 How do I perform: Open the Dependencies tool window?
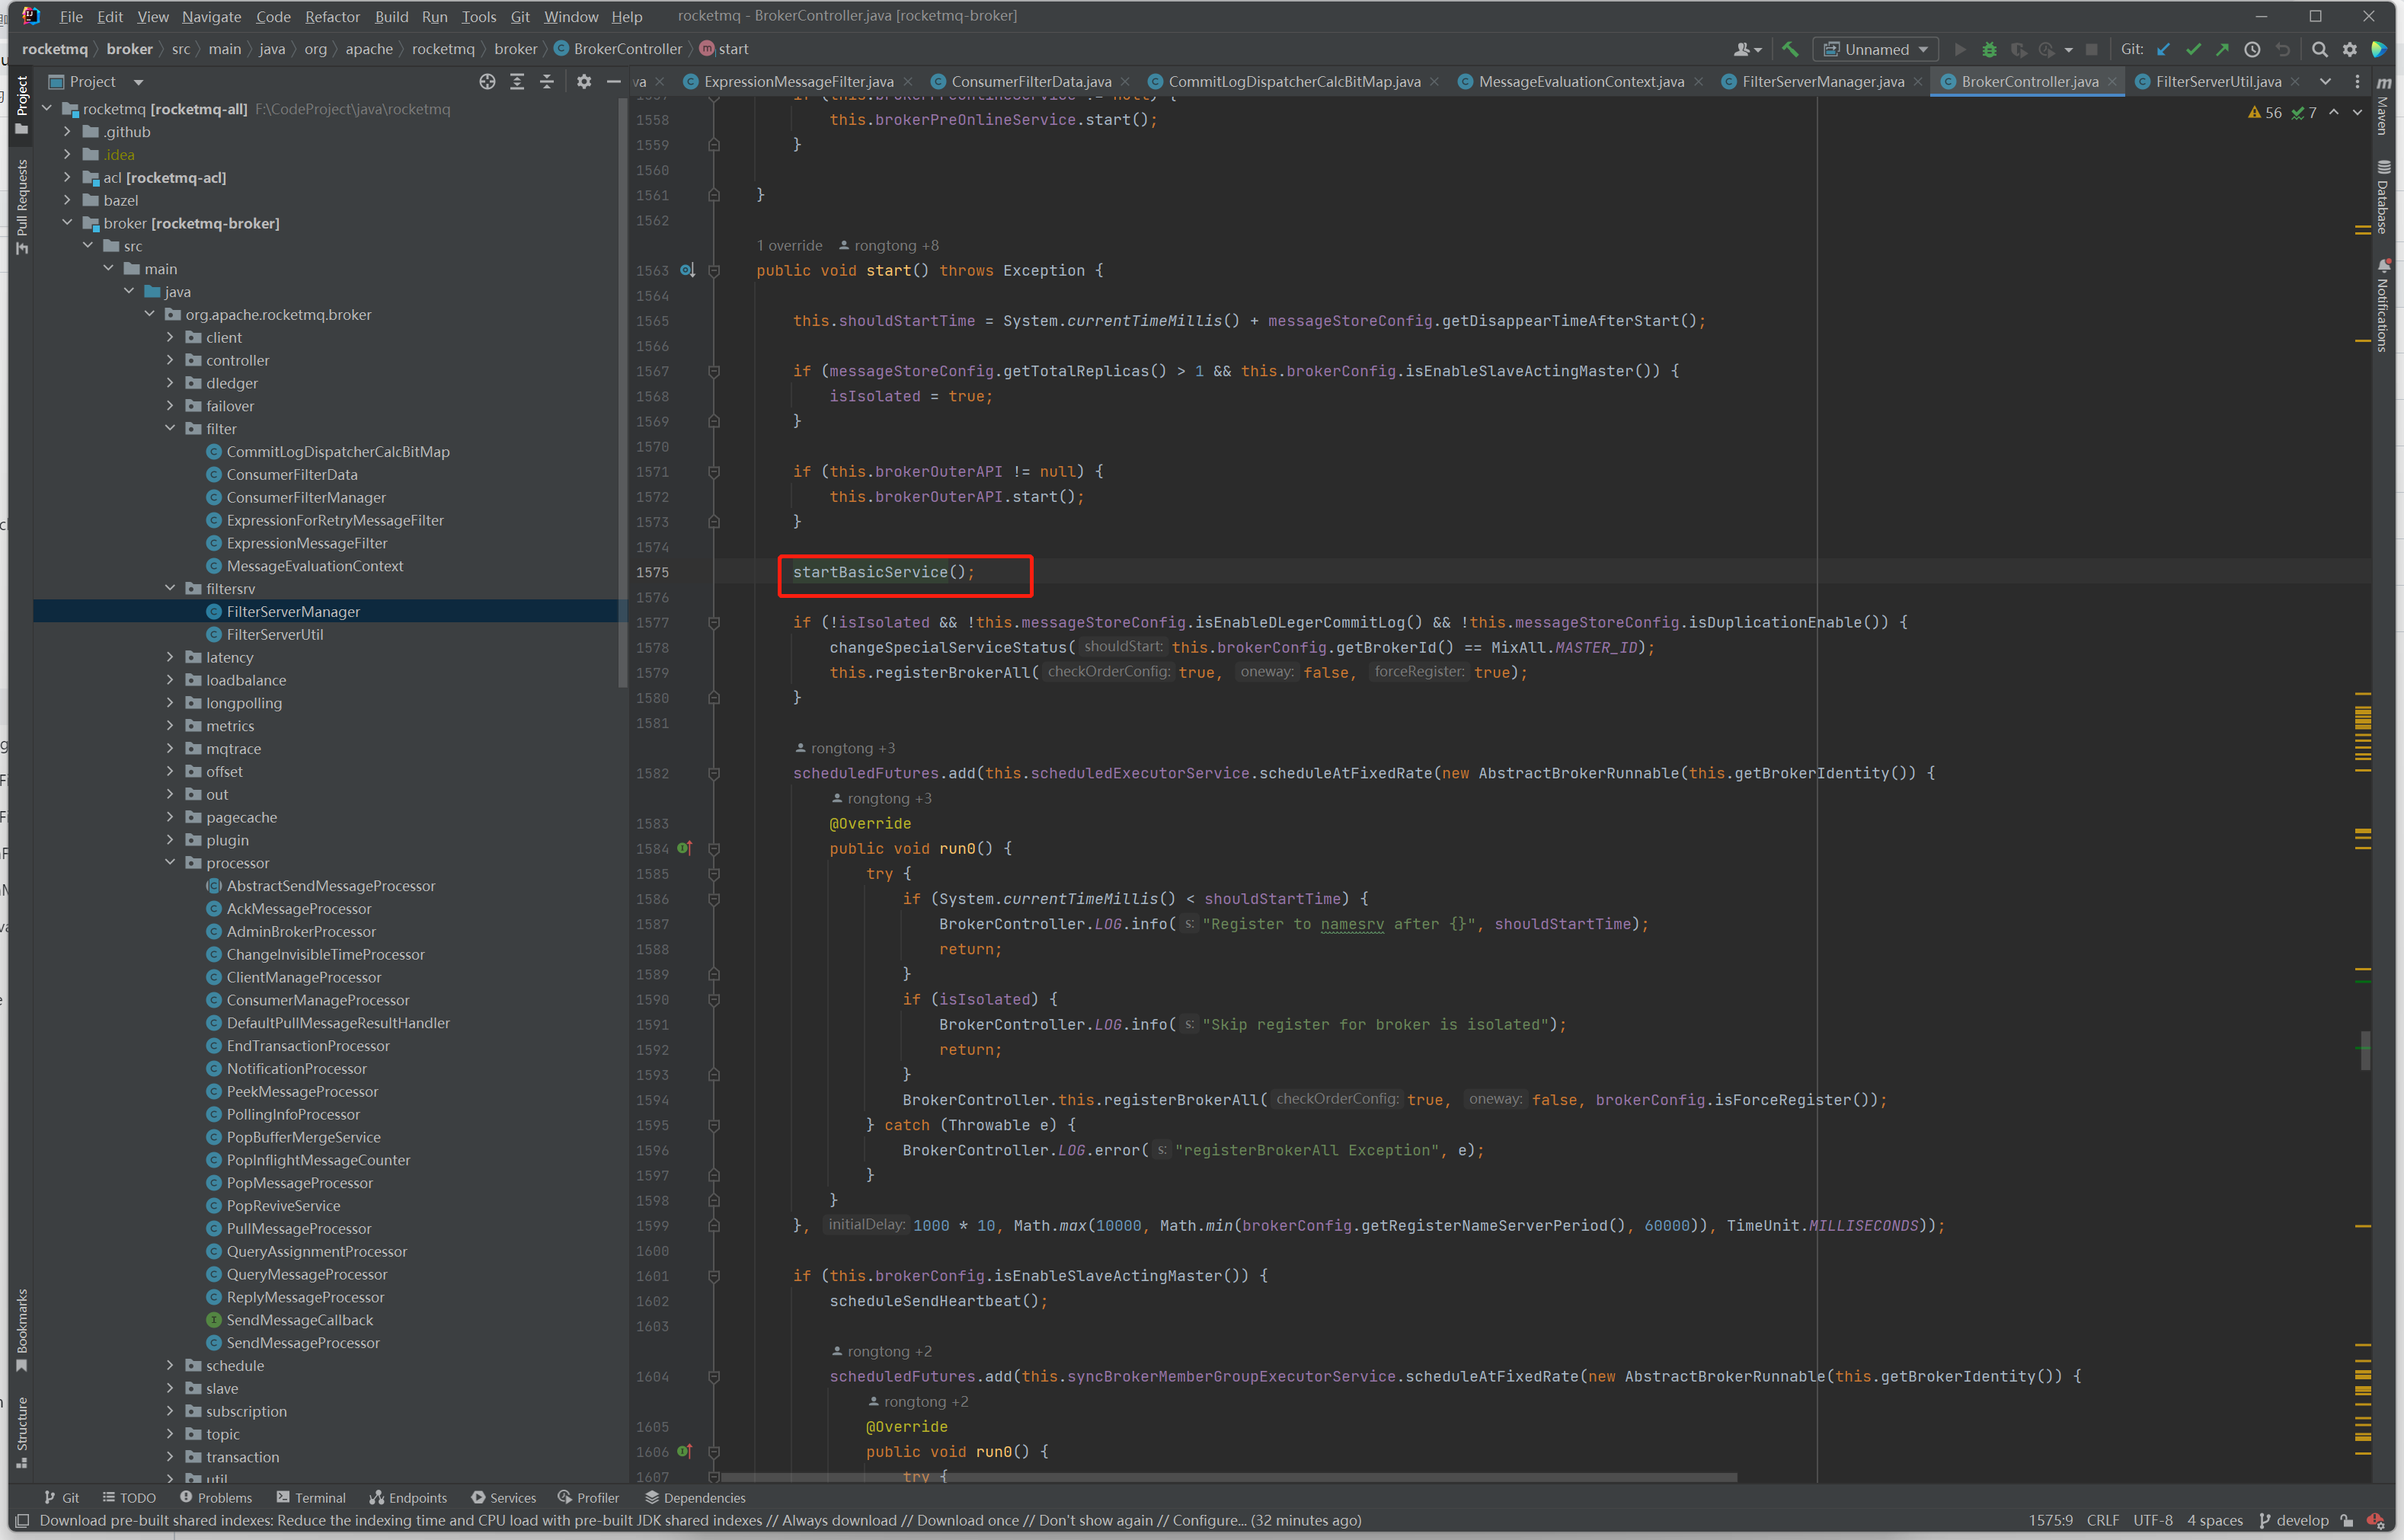695,1497
